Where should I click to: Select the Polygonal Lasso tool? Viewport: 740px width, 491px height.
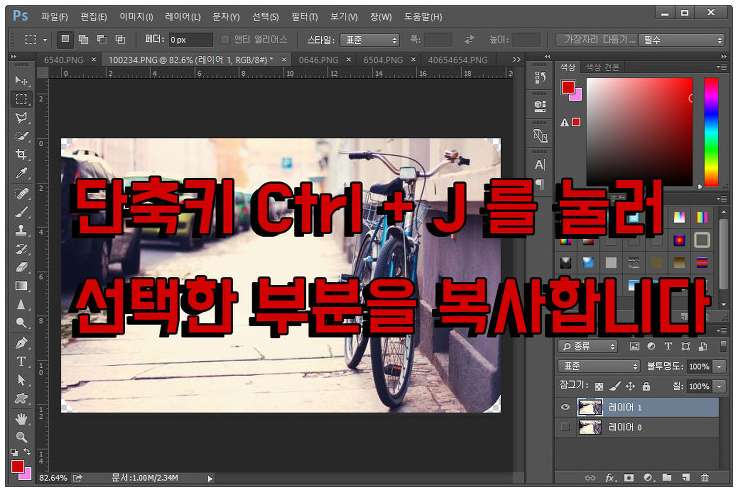21,118
